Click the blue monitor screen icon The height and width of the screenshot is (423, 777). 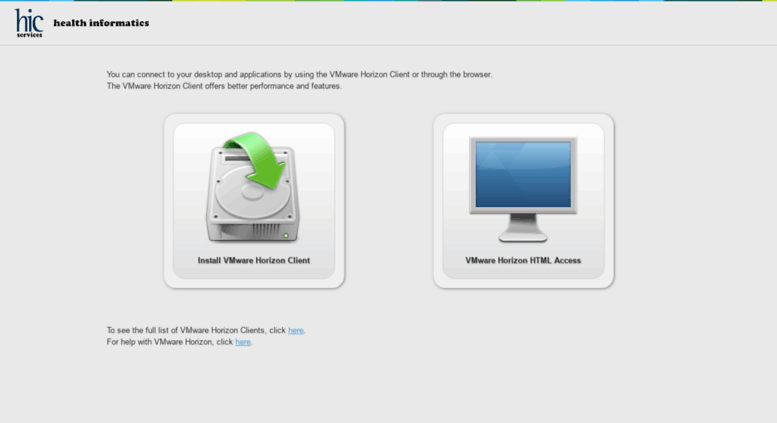pyautogui.click(x=523, y=174)
